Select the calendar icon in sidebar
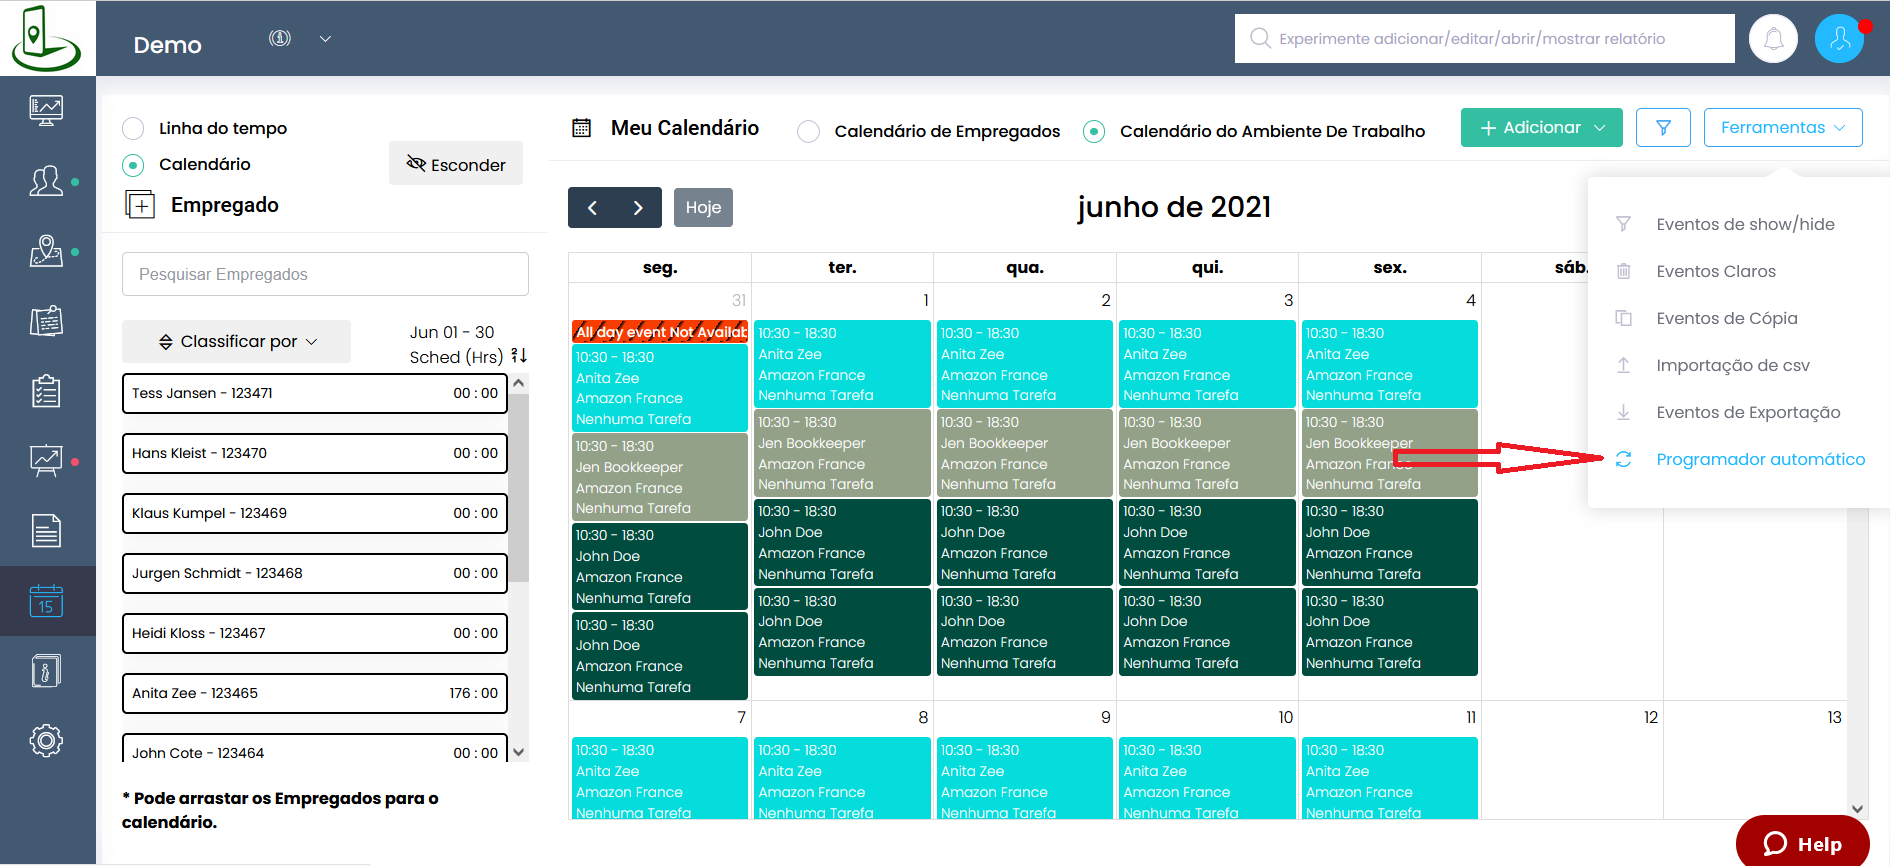1890x866 pixels. (x=46, y=601)
